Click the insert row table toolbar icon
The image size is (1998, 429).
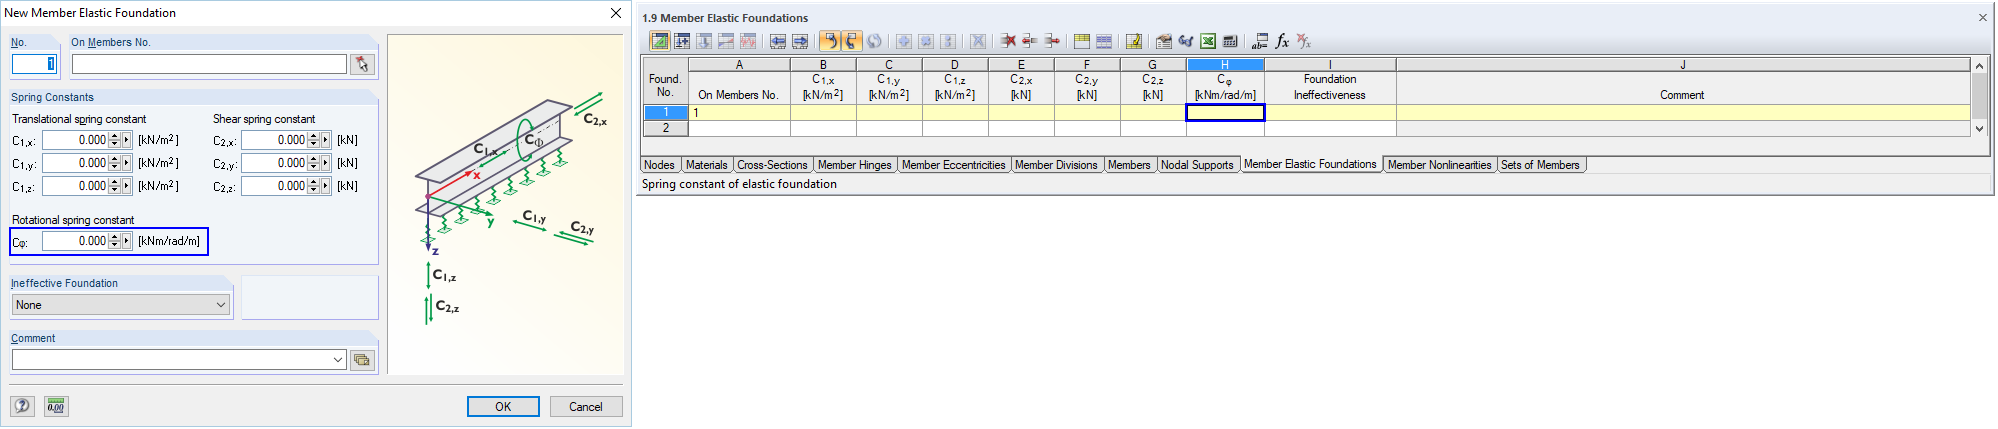point(682,41)
